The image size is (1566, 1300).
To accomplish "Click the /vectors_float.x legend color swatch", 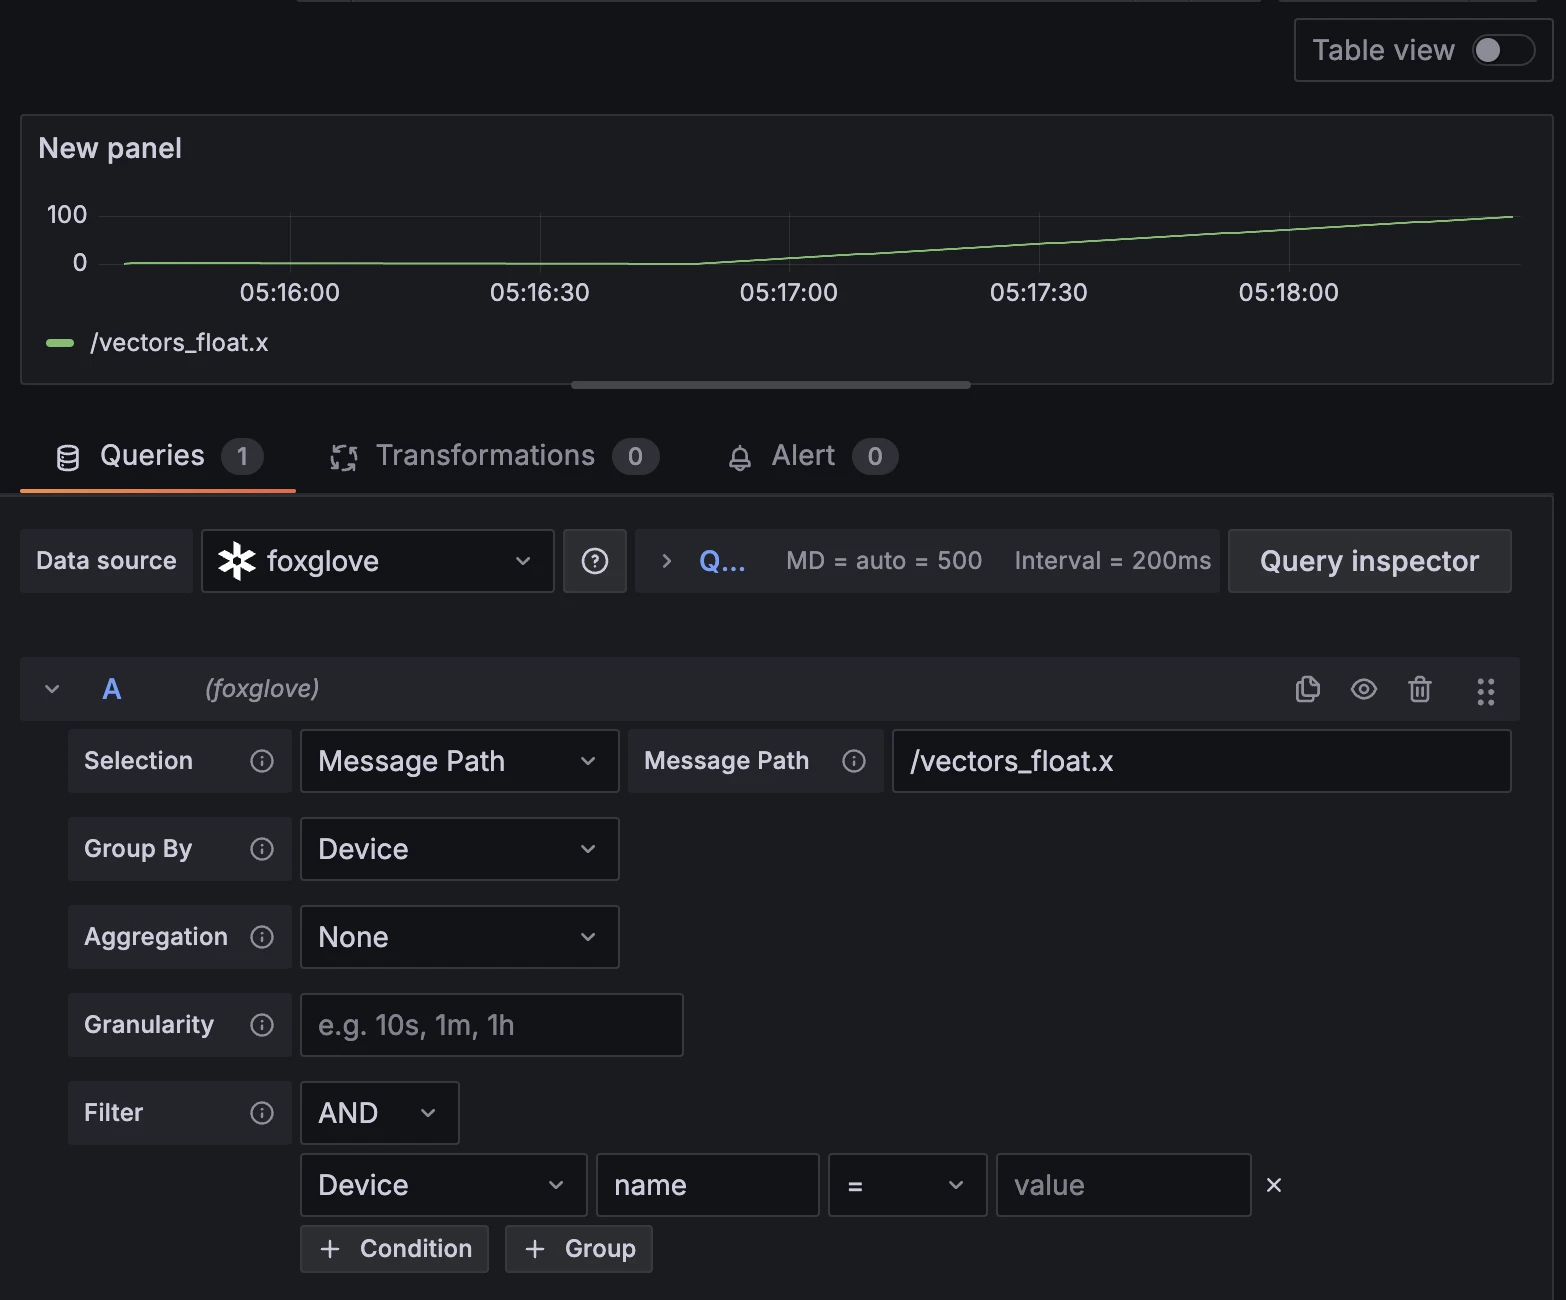I will pyautogui.click(x=60, y=343).
